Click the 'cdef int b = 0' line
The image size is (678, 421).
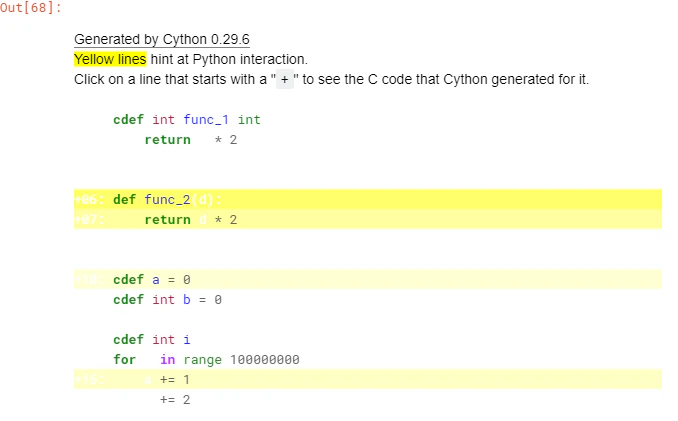point(167,300)
